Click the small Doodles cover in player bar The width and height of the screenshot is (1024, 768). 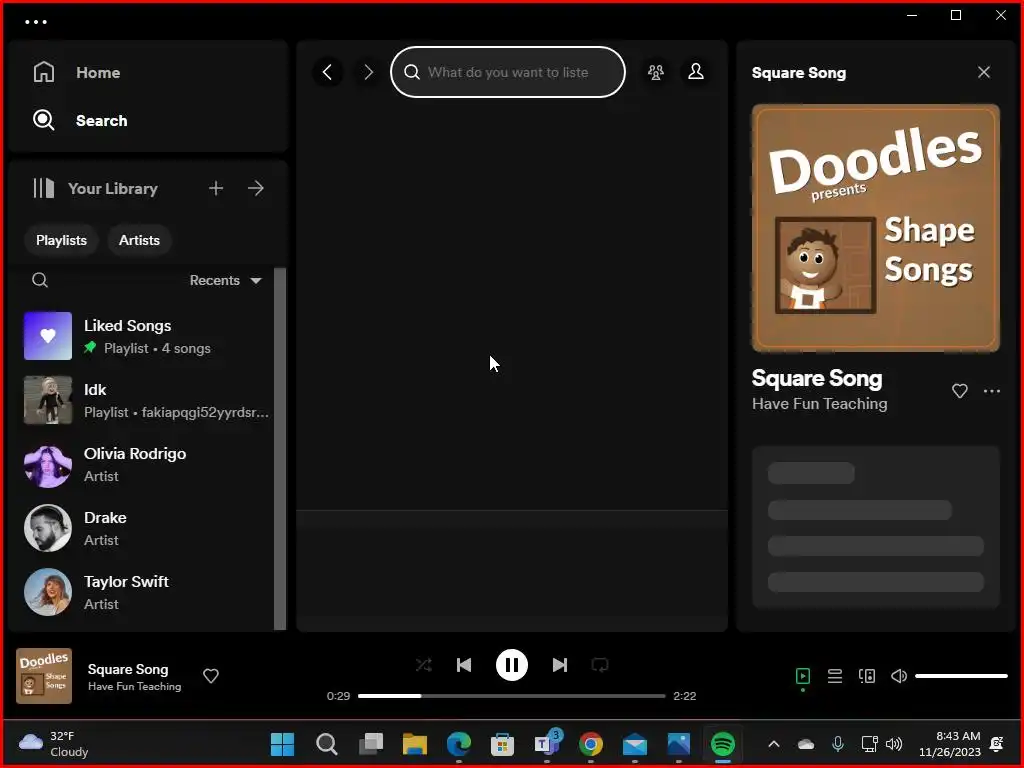pyautogui.click(x=44, y=676)
